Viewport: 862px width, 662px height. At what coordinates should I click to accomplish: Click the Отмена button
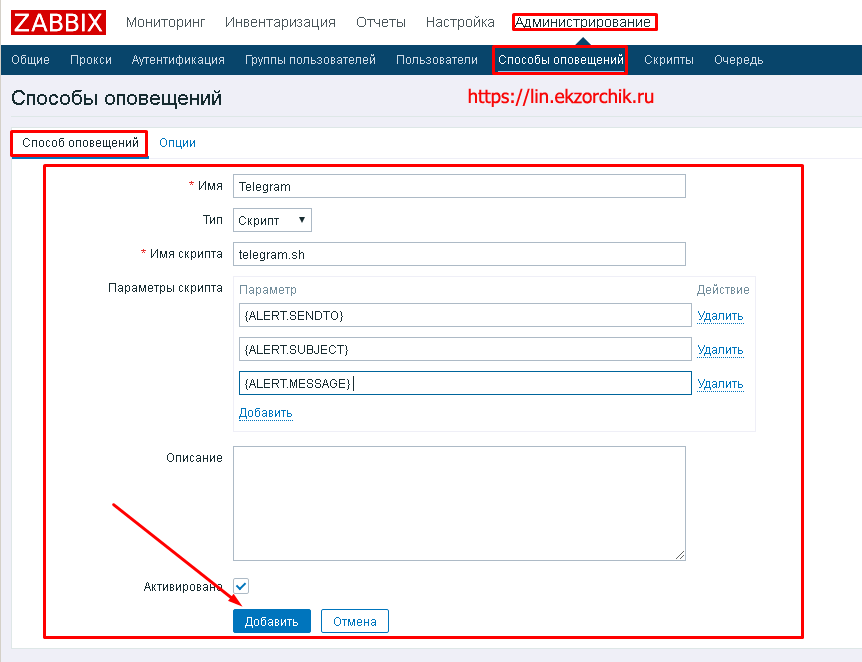355,621
